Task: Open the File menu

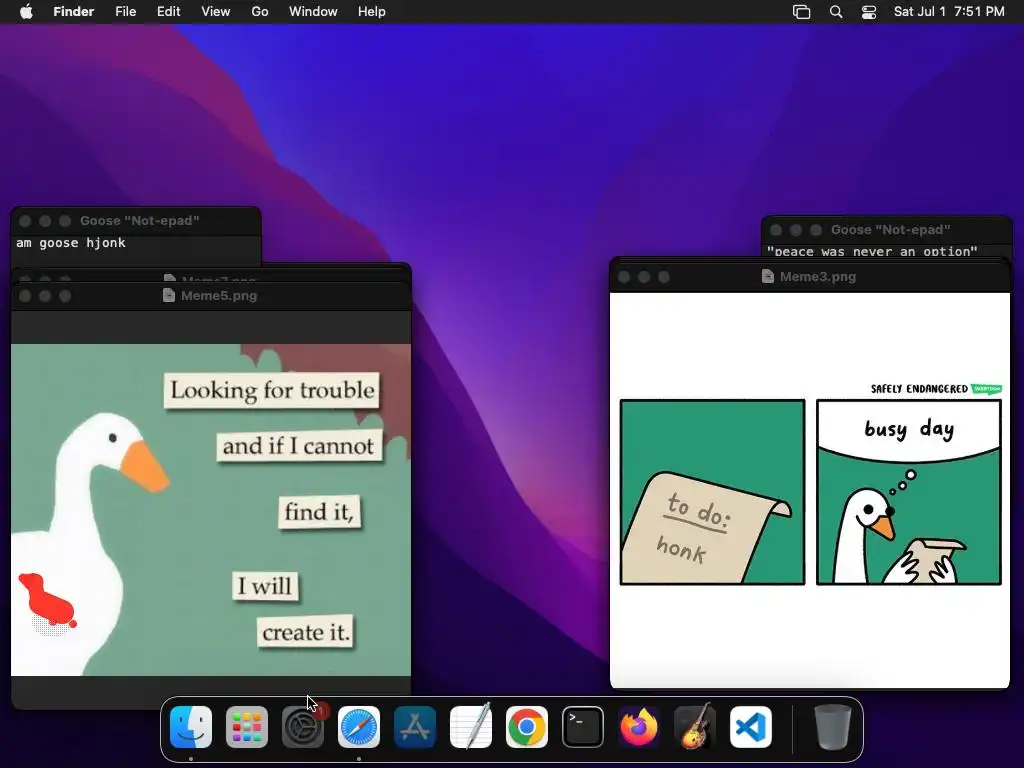Action: 125,12
